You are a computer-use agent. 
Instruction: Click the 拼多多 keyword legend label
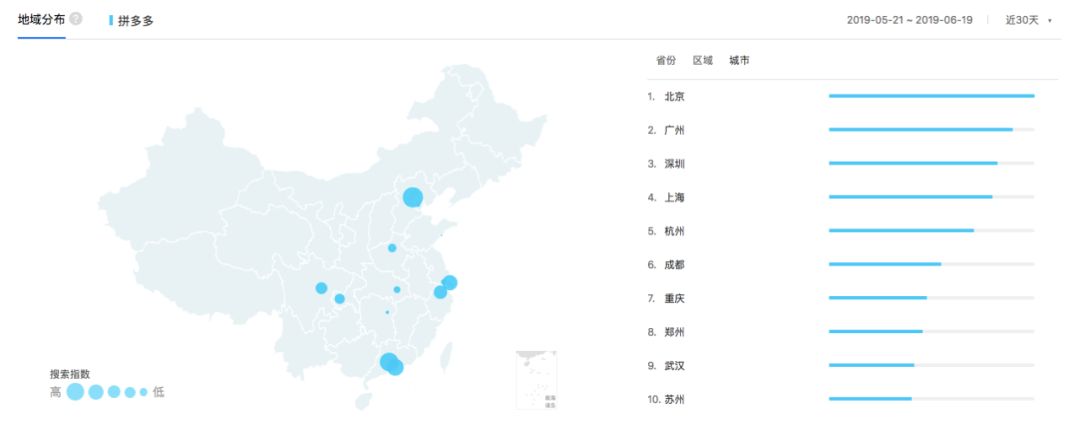pyautogui.click(x=136, y=21)
